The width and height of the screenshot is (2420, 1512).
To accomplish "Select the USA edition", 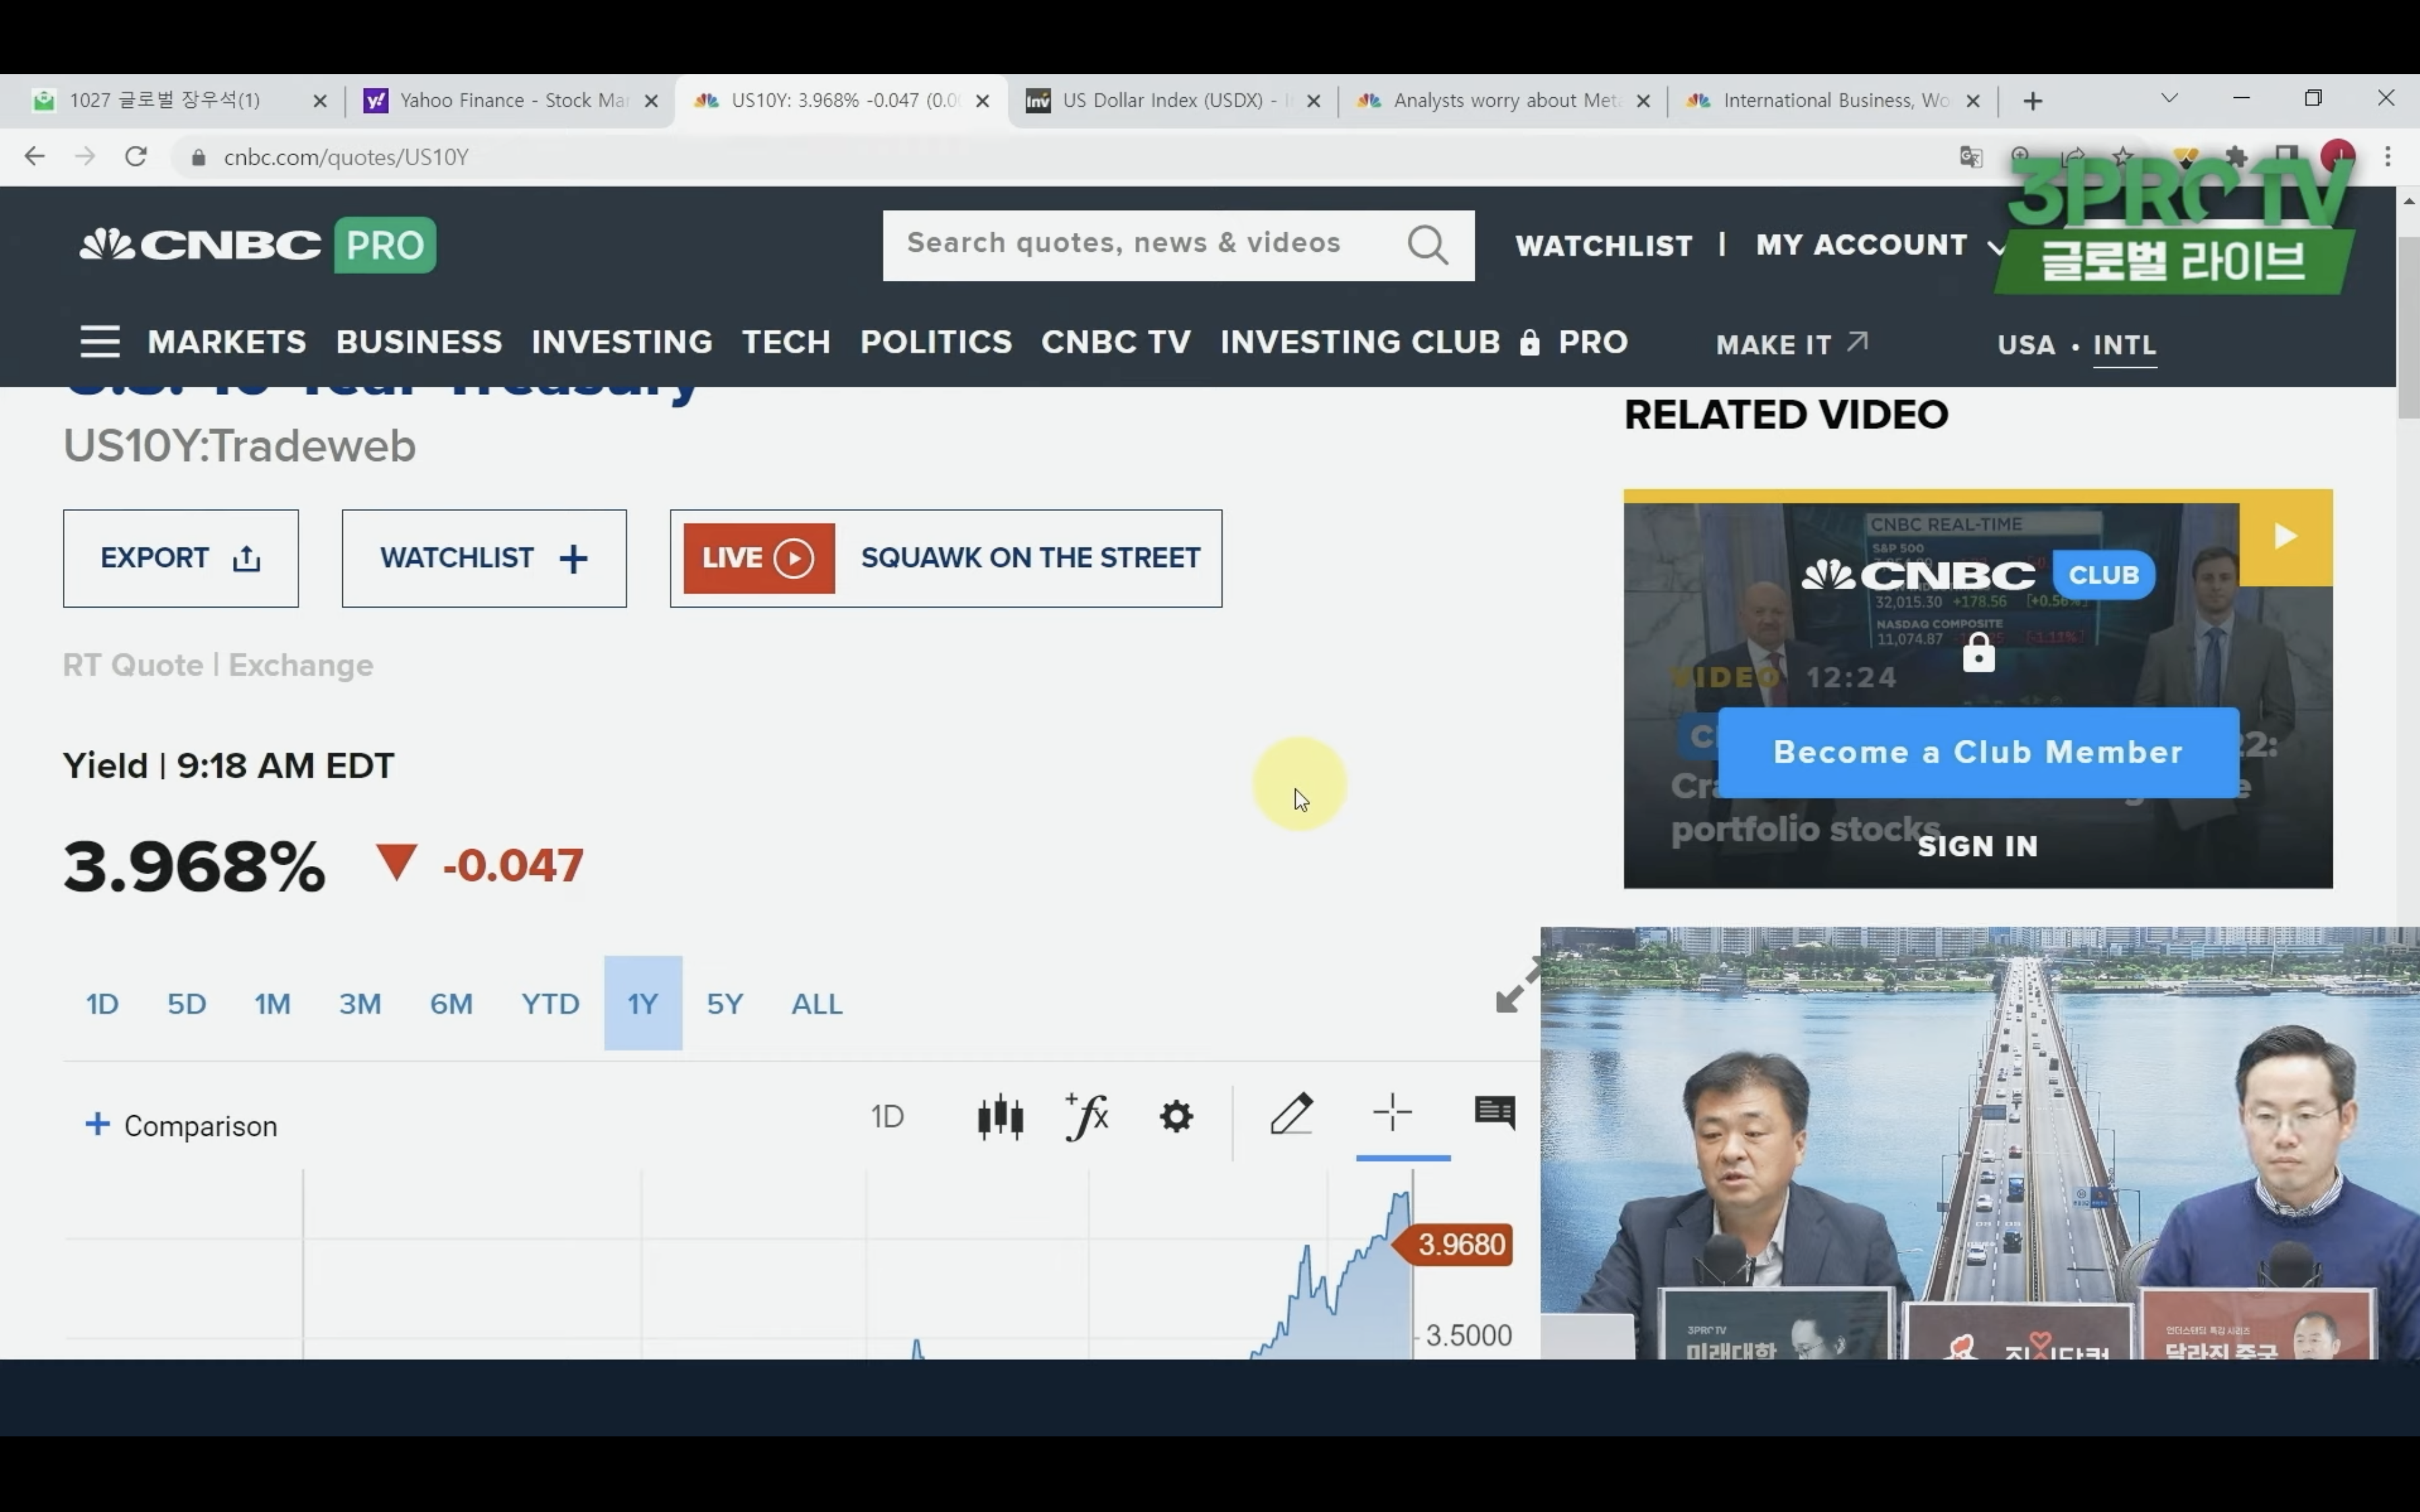I will 2026,345.
